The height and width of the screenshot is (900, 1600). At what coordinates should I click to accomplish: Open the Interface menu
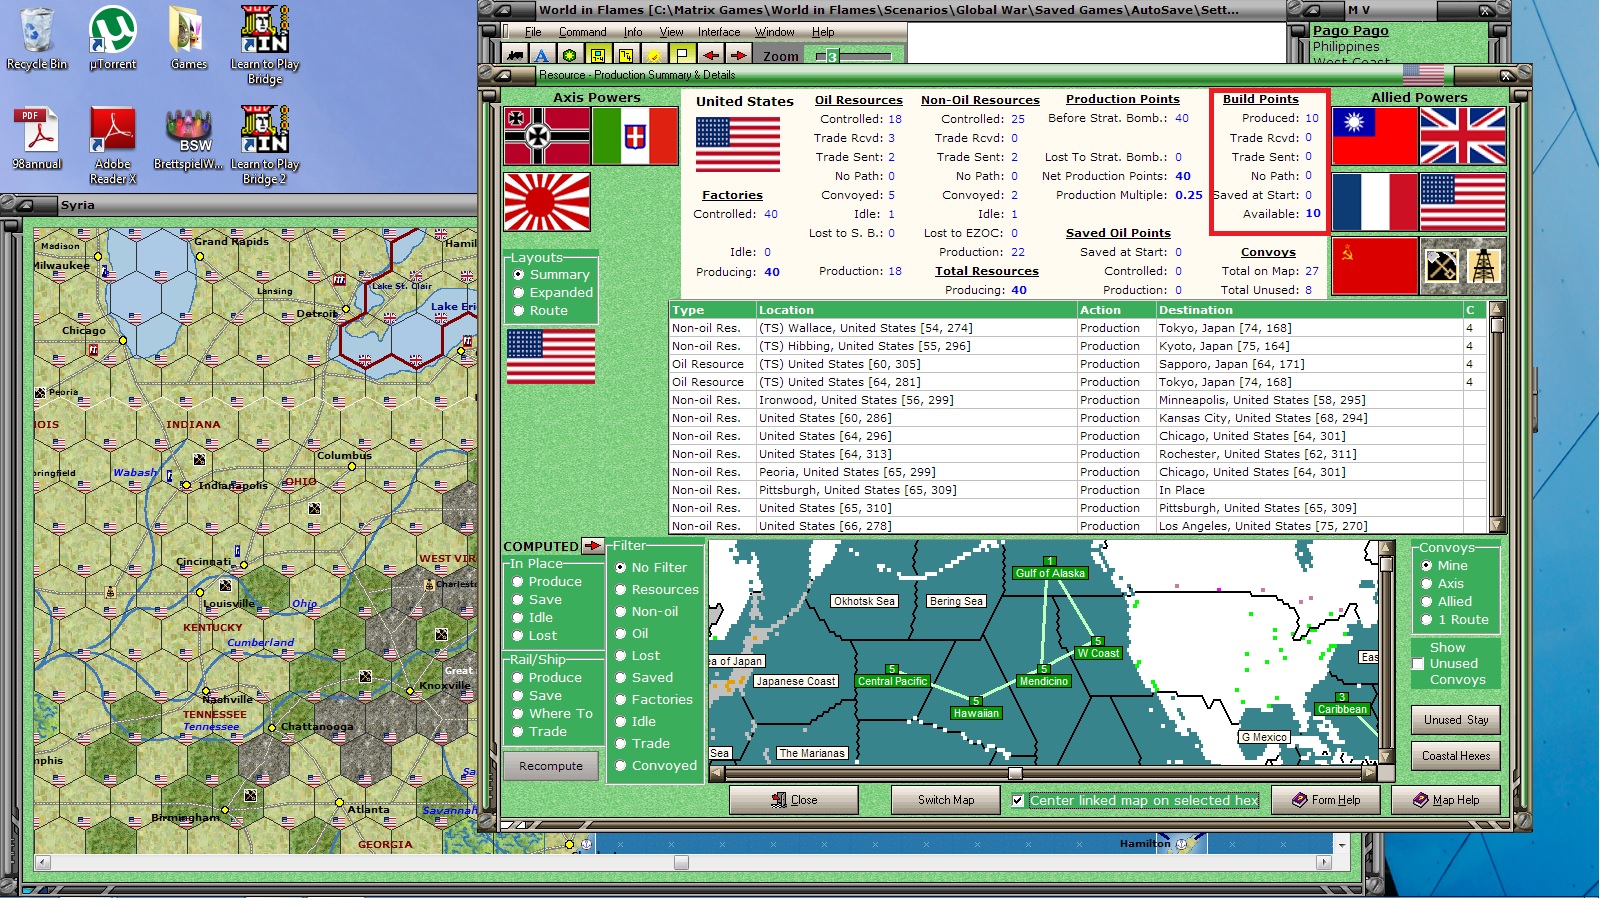pyautogui.click(x=718, y=31)
